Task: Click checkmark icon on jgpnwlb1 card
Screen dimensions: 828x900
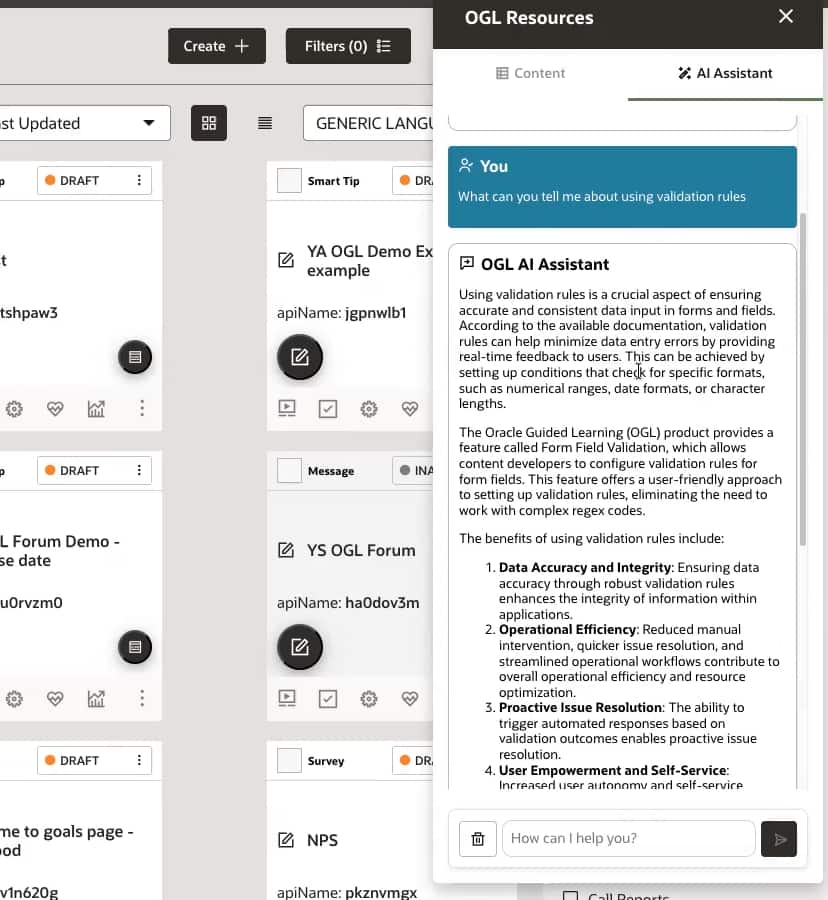Action: [x=328, y=409]
